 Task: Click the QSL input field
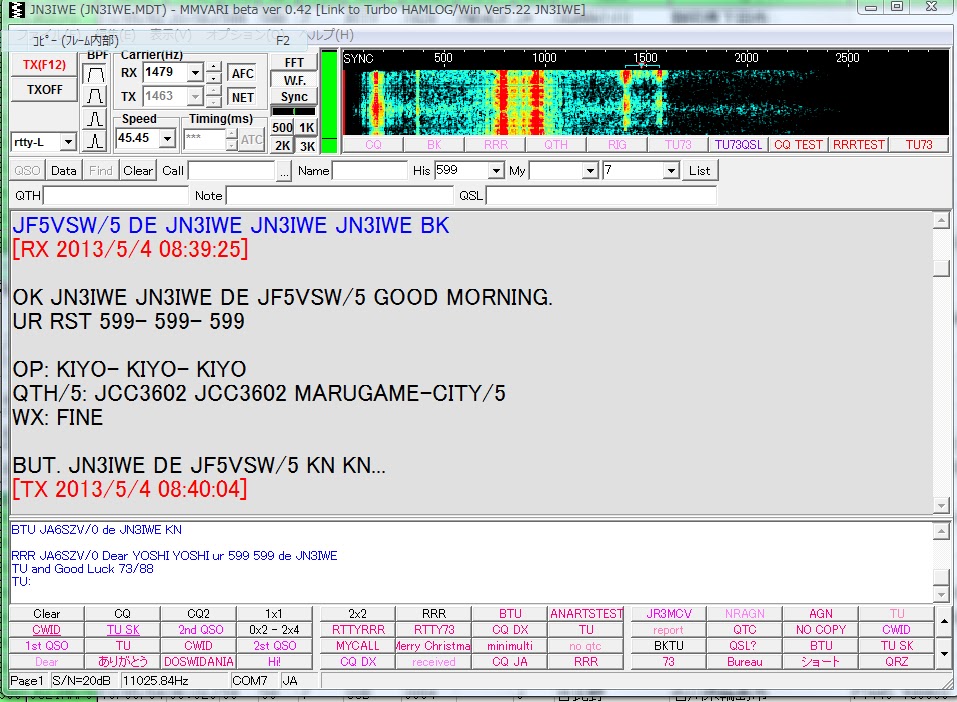coord(601,196)
